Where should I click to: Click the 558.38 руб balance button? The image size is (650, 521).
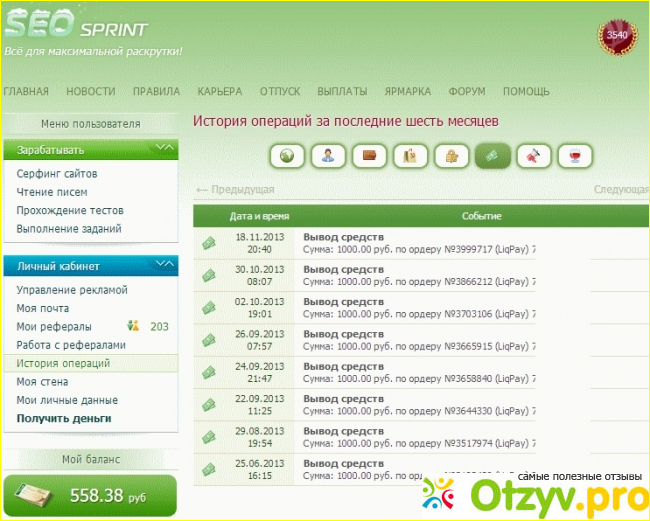tap(91, 496)
